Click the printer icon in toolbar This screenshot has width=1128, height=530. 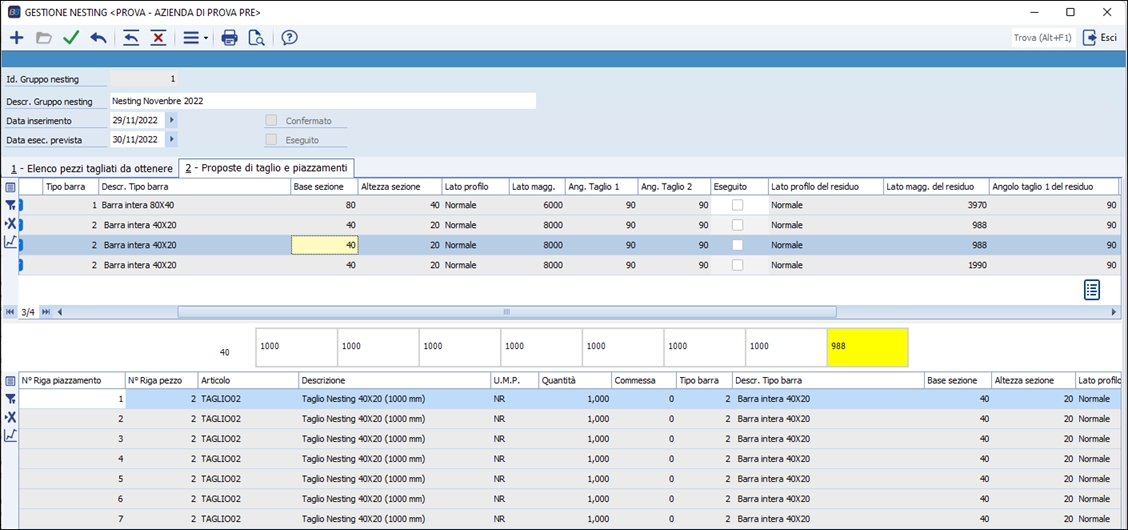pos(229,38)
